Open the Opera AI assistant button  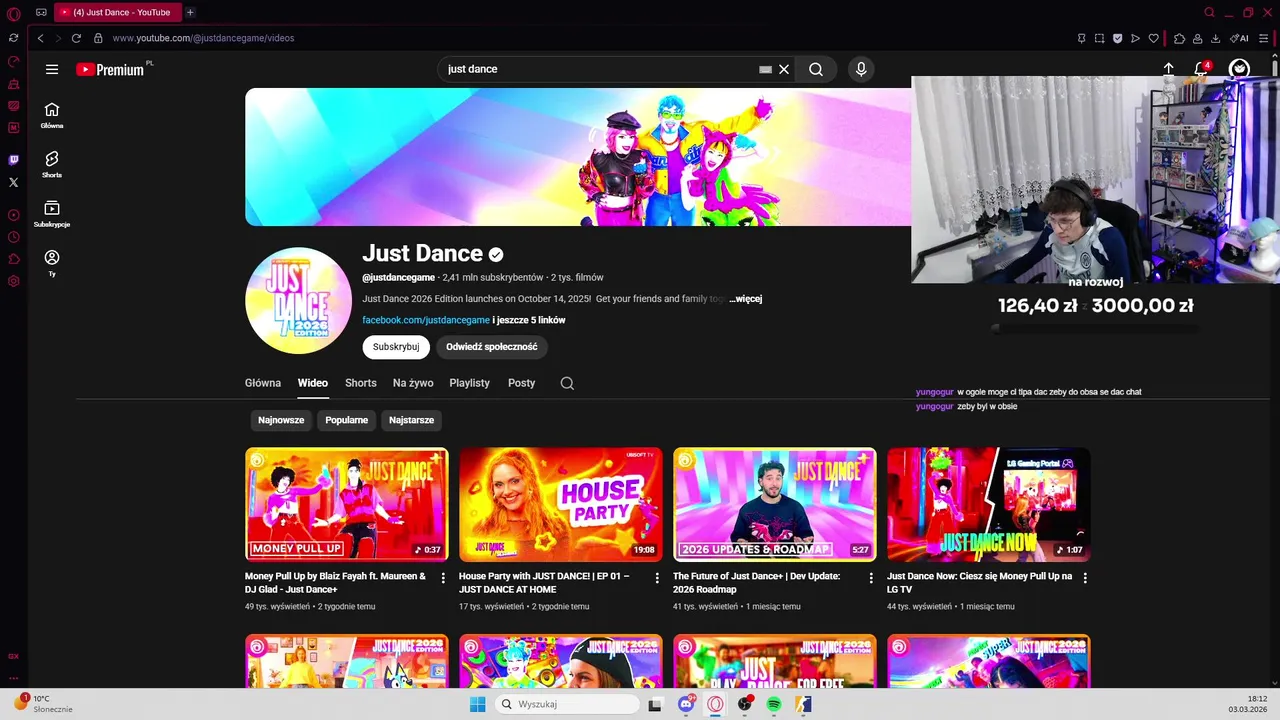(x=1239, y=38)
